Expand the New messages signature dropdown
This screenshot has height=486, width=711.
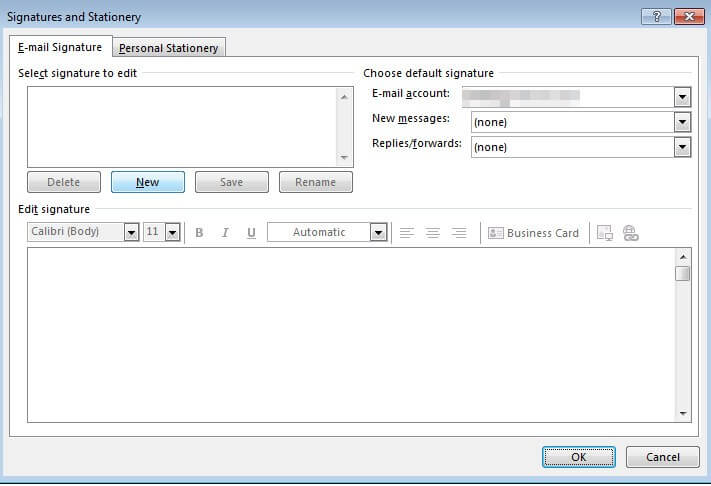point(682,122)
